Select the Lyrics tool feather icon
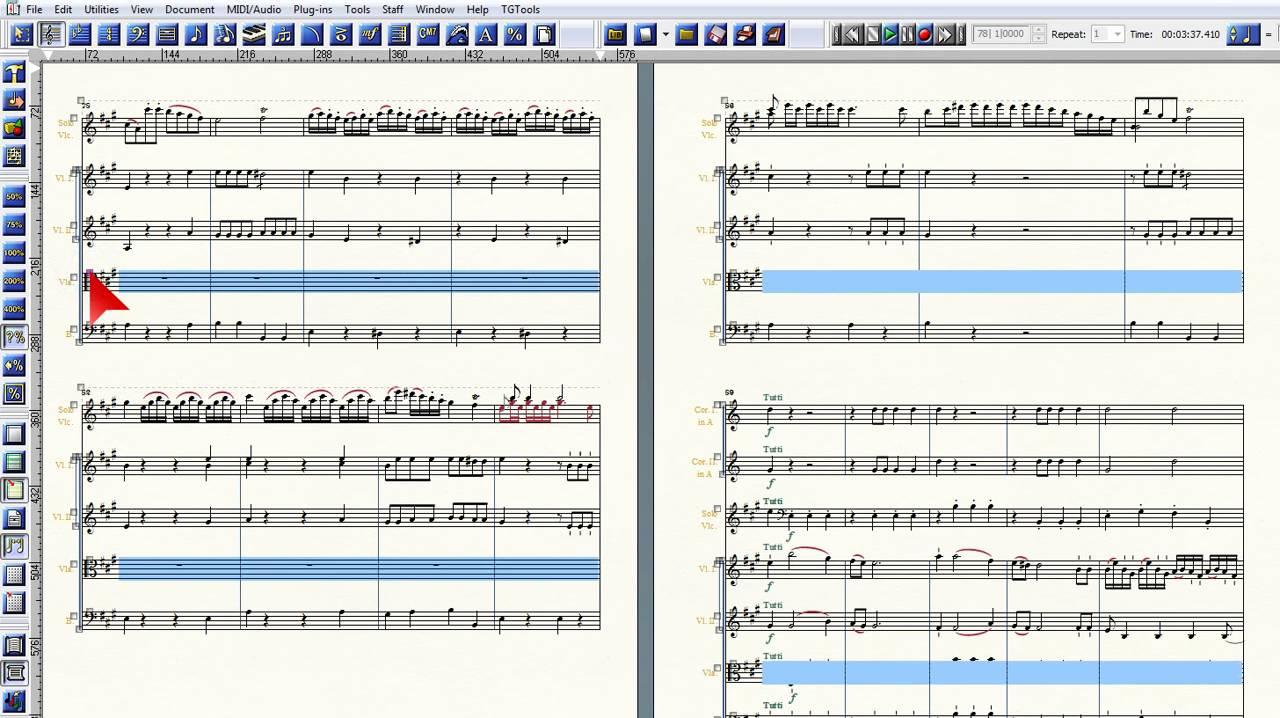The width and height of the screenshot is (1280, 718). pos(457,35)
